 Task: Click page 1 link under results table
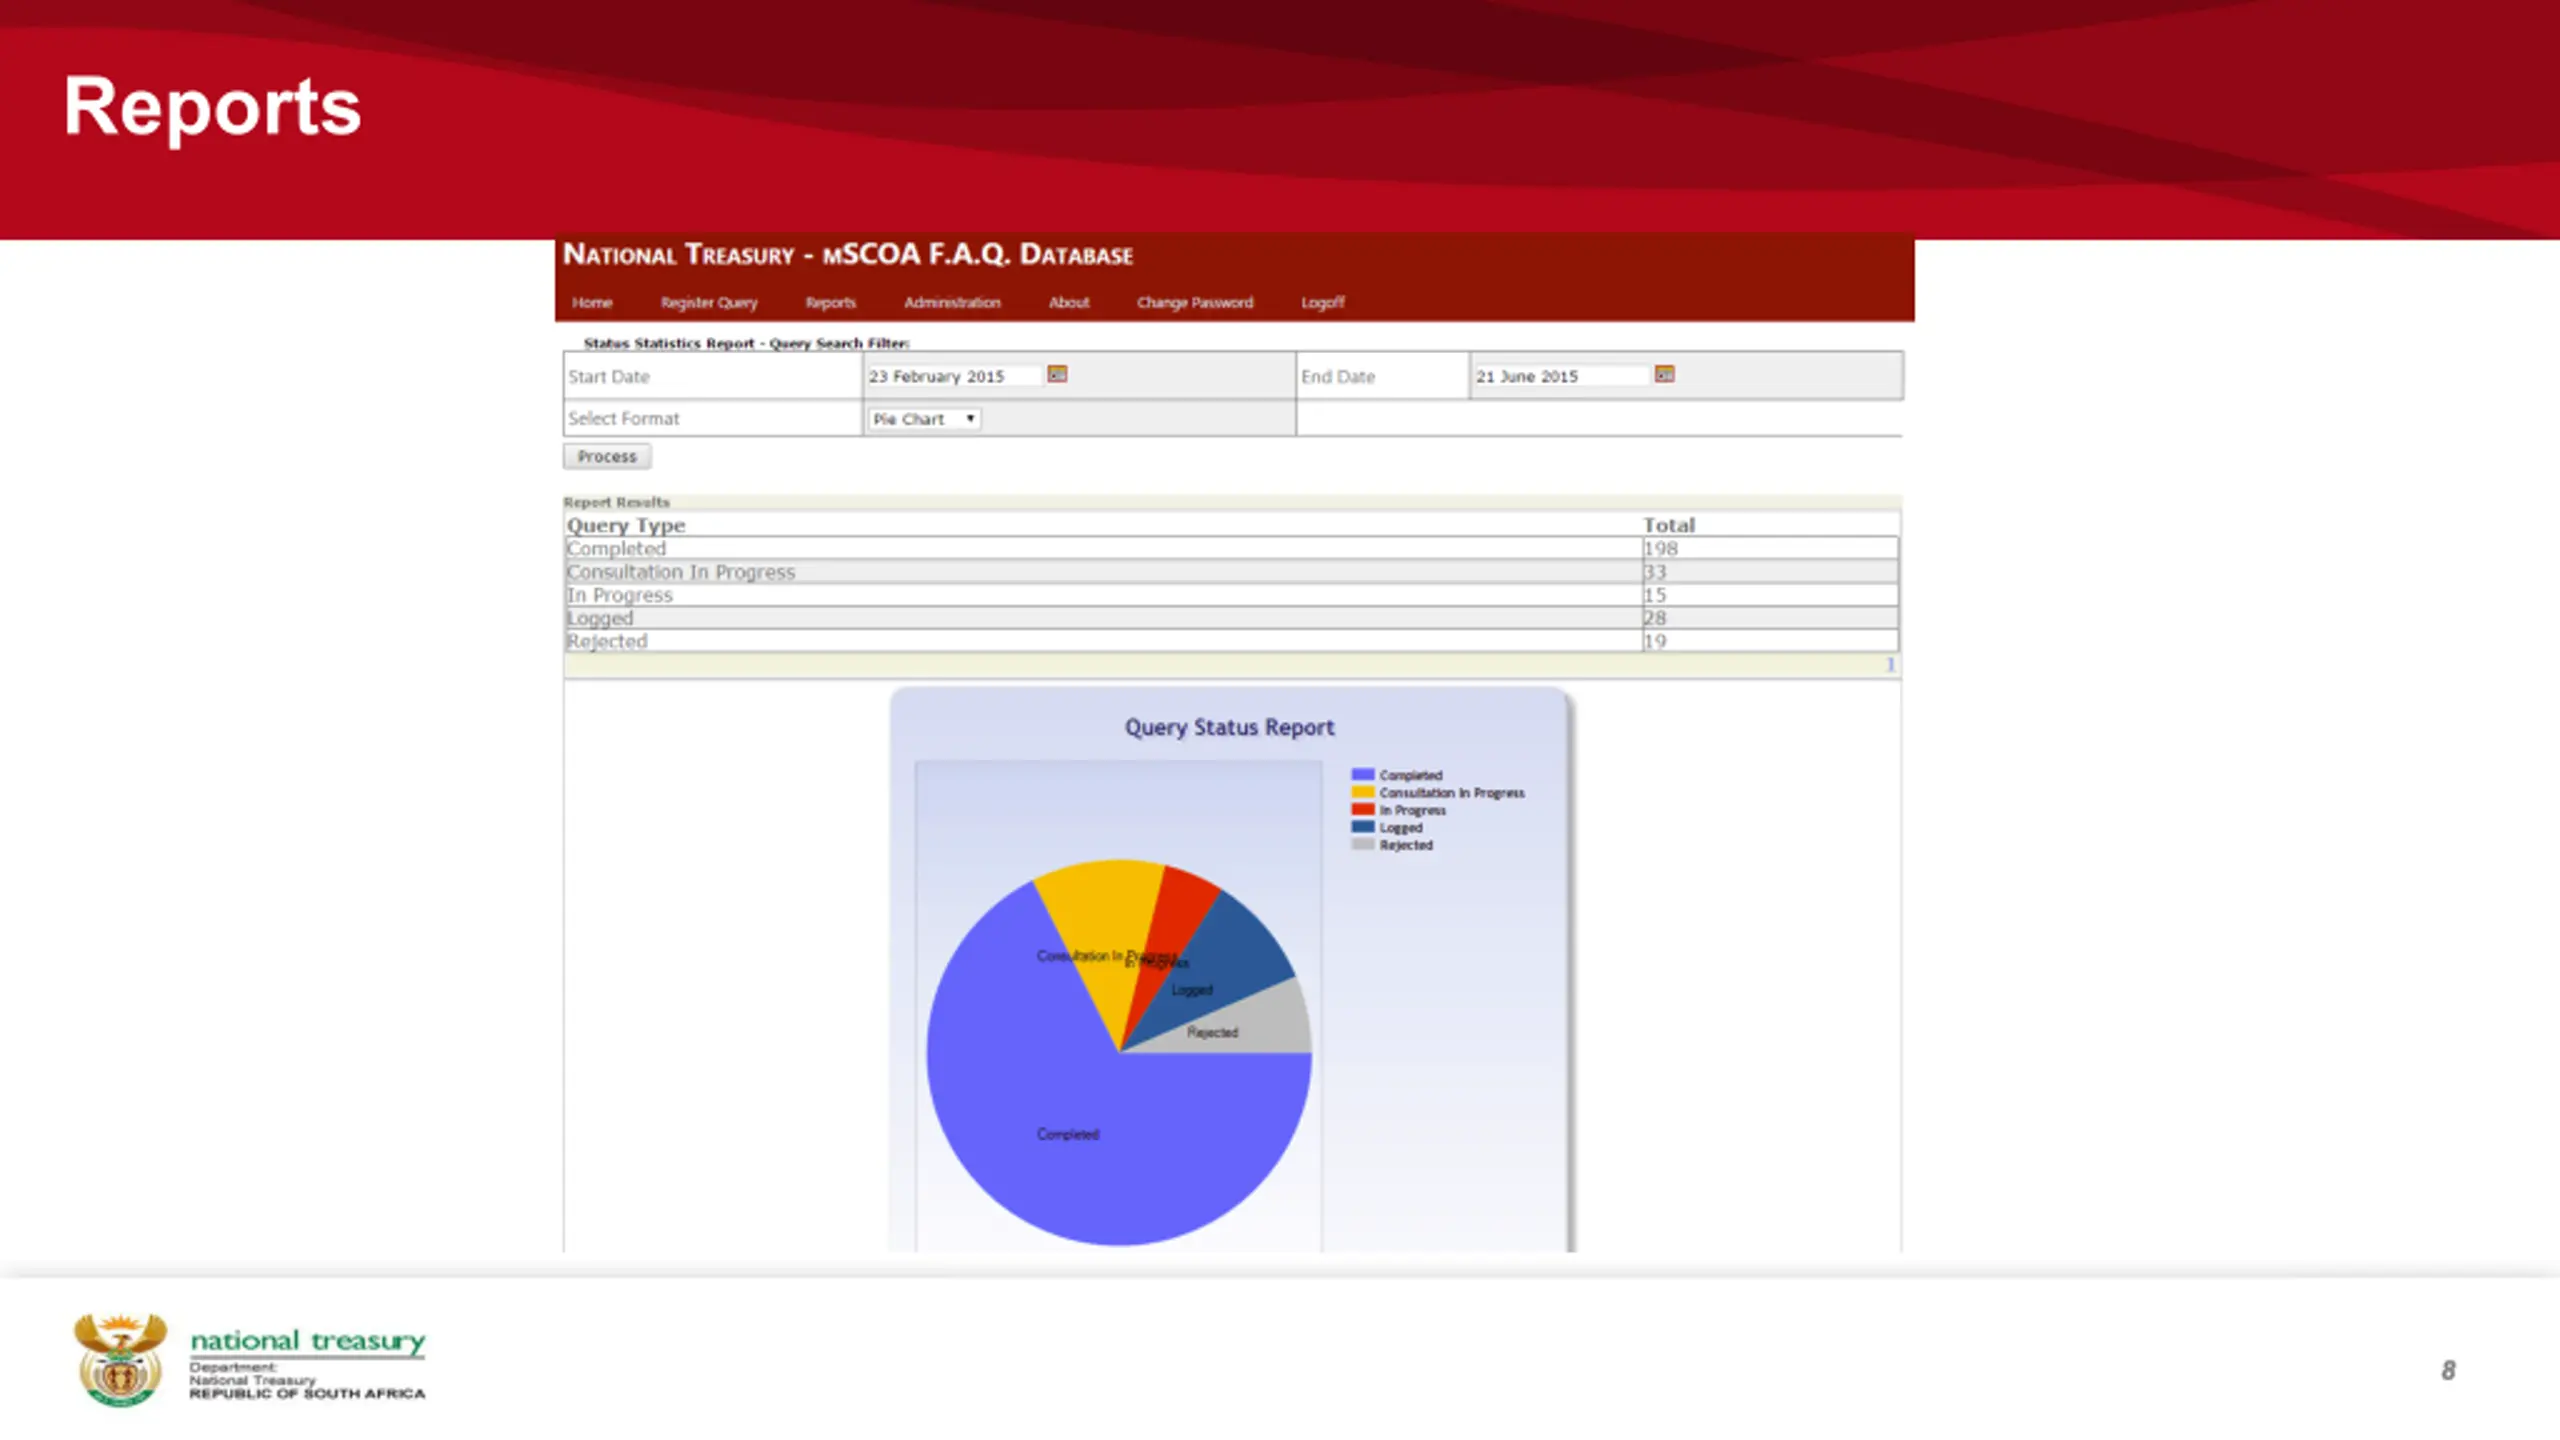click(x=1890, y=665)
